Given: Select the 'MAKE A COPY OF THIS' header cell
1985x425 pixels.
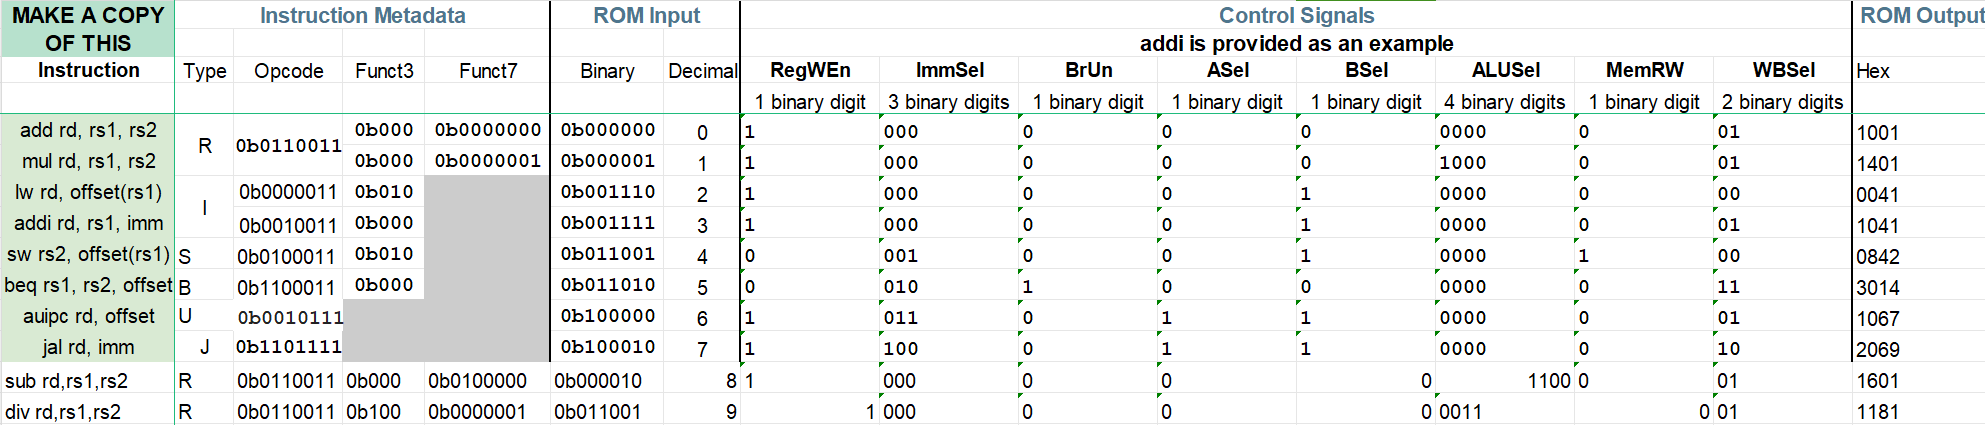Looking at the screenshot, I should point(88,29).
